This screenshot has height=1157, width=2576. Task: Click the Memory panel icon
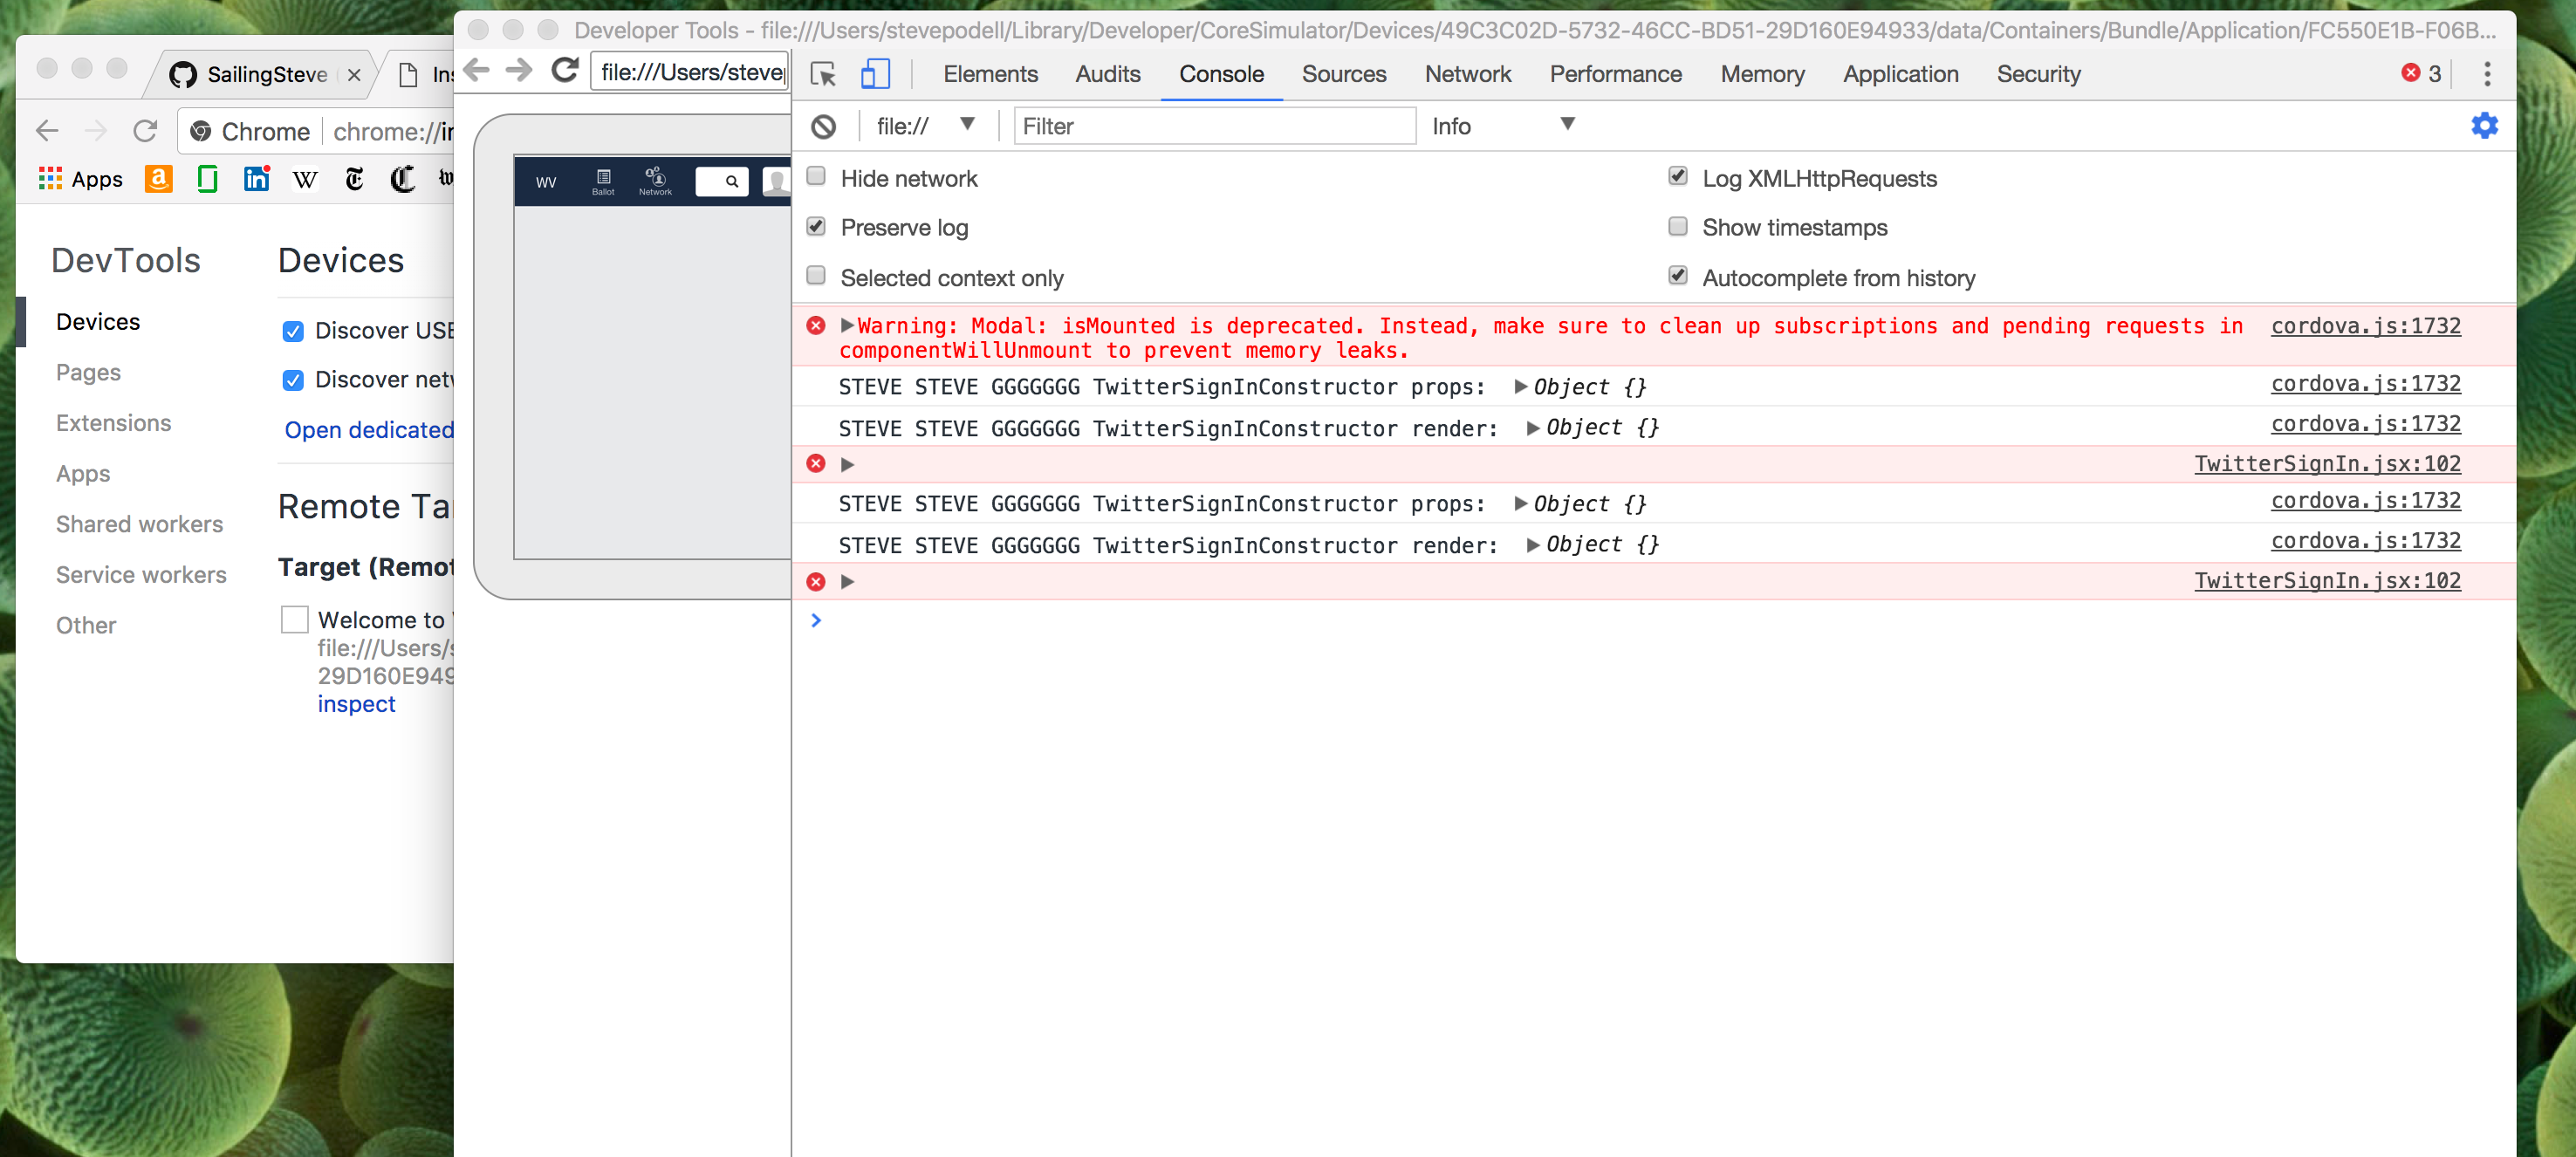(x=1759, y=74)
